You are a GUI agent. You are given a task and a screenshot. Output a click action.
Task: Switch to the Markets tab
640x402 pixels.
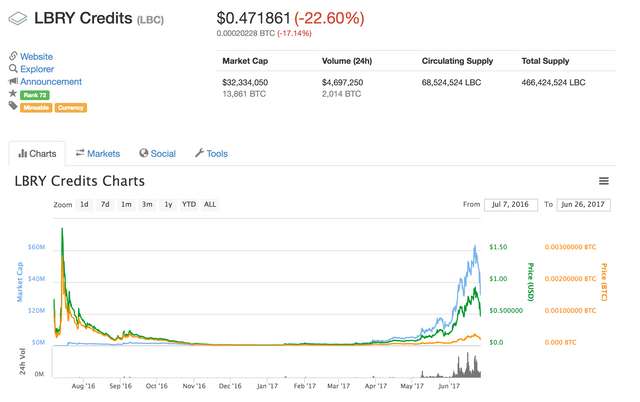tap(98, 153)
